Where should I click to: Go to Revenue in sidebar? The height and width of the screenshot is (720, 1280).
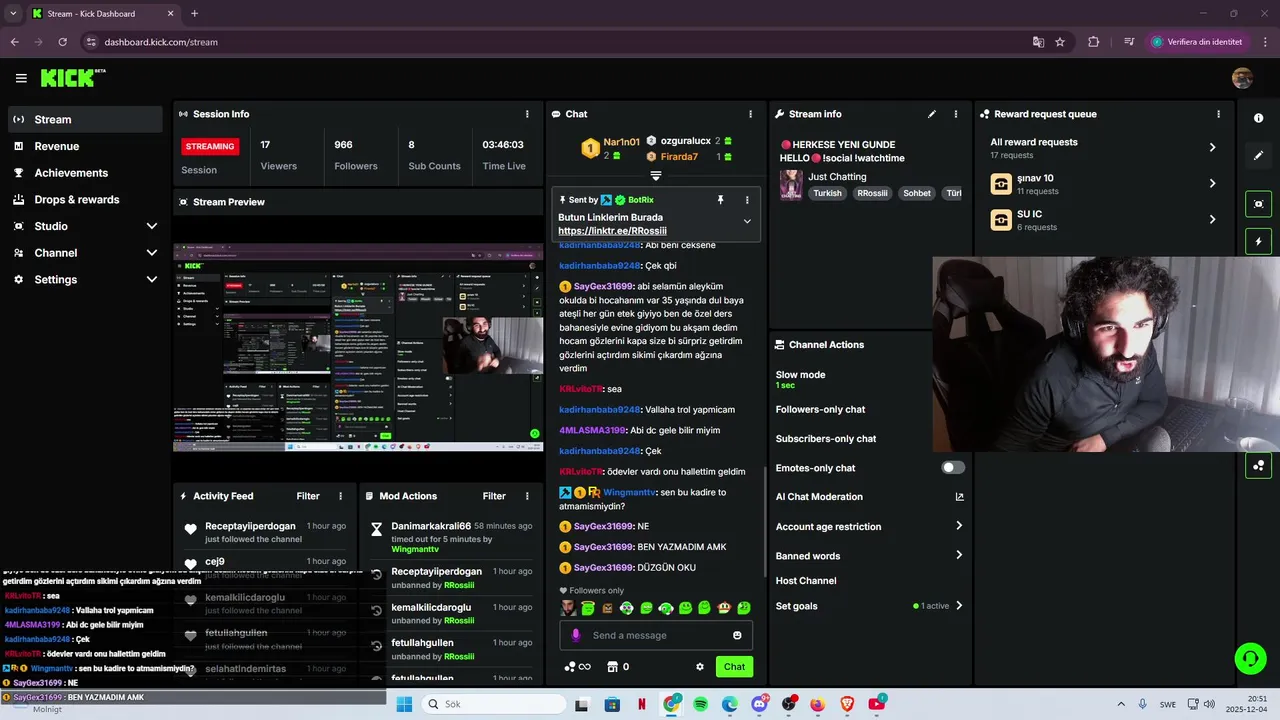84,146
